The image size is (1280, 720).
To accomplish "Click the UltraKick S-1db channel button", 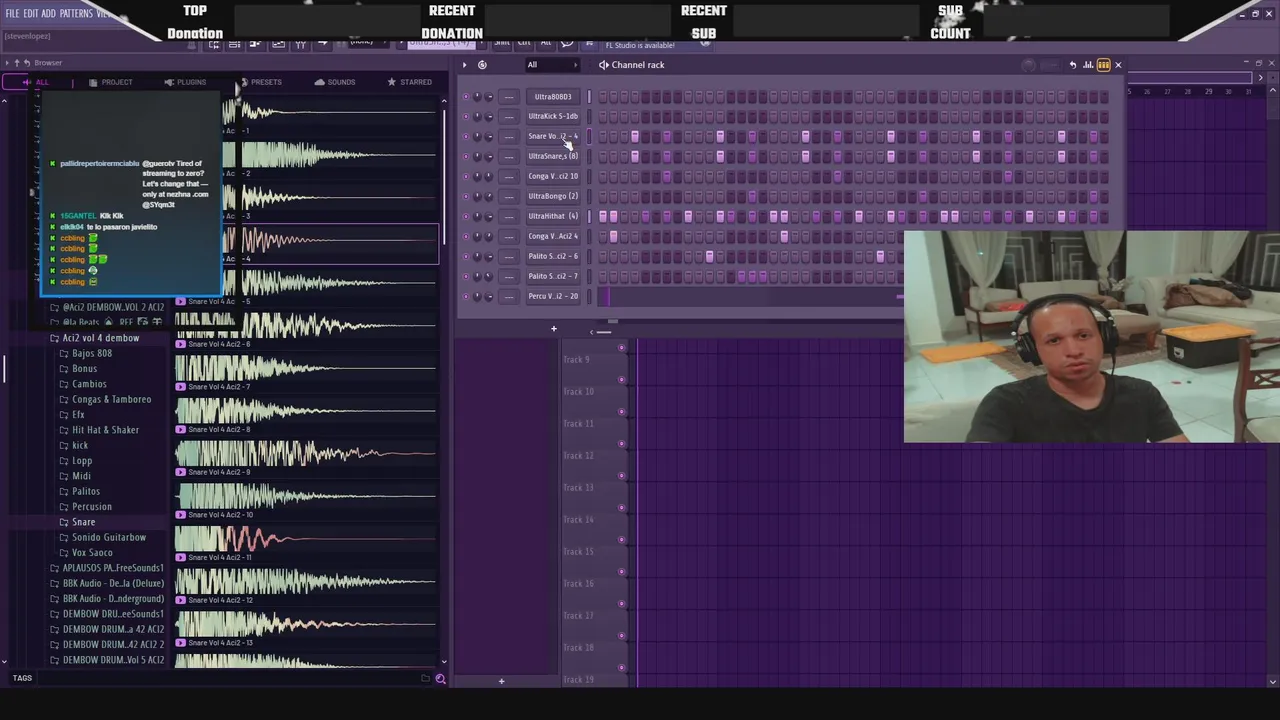I will [553, 117].
